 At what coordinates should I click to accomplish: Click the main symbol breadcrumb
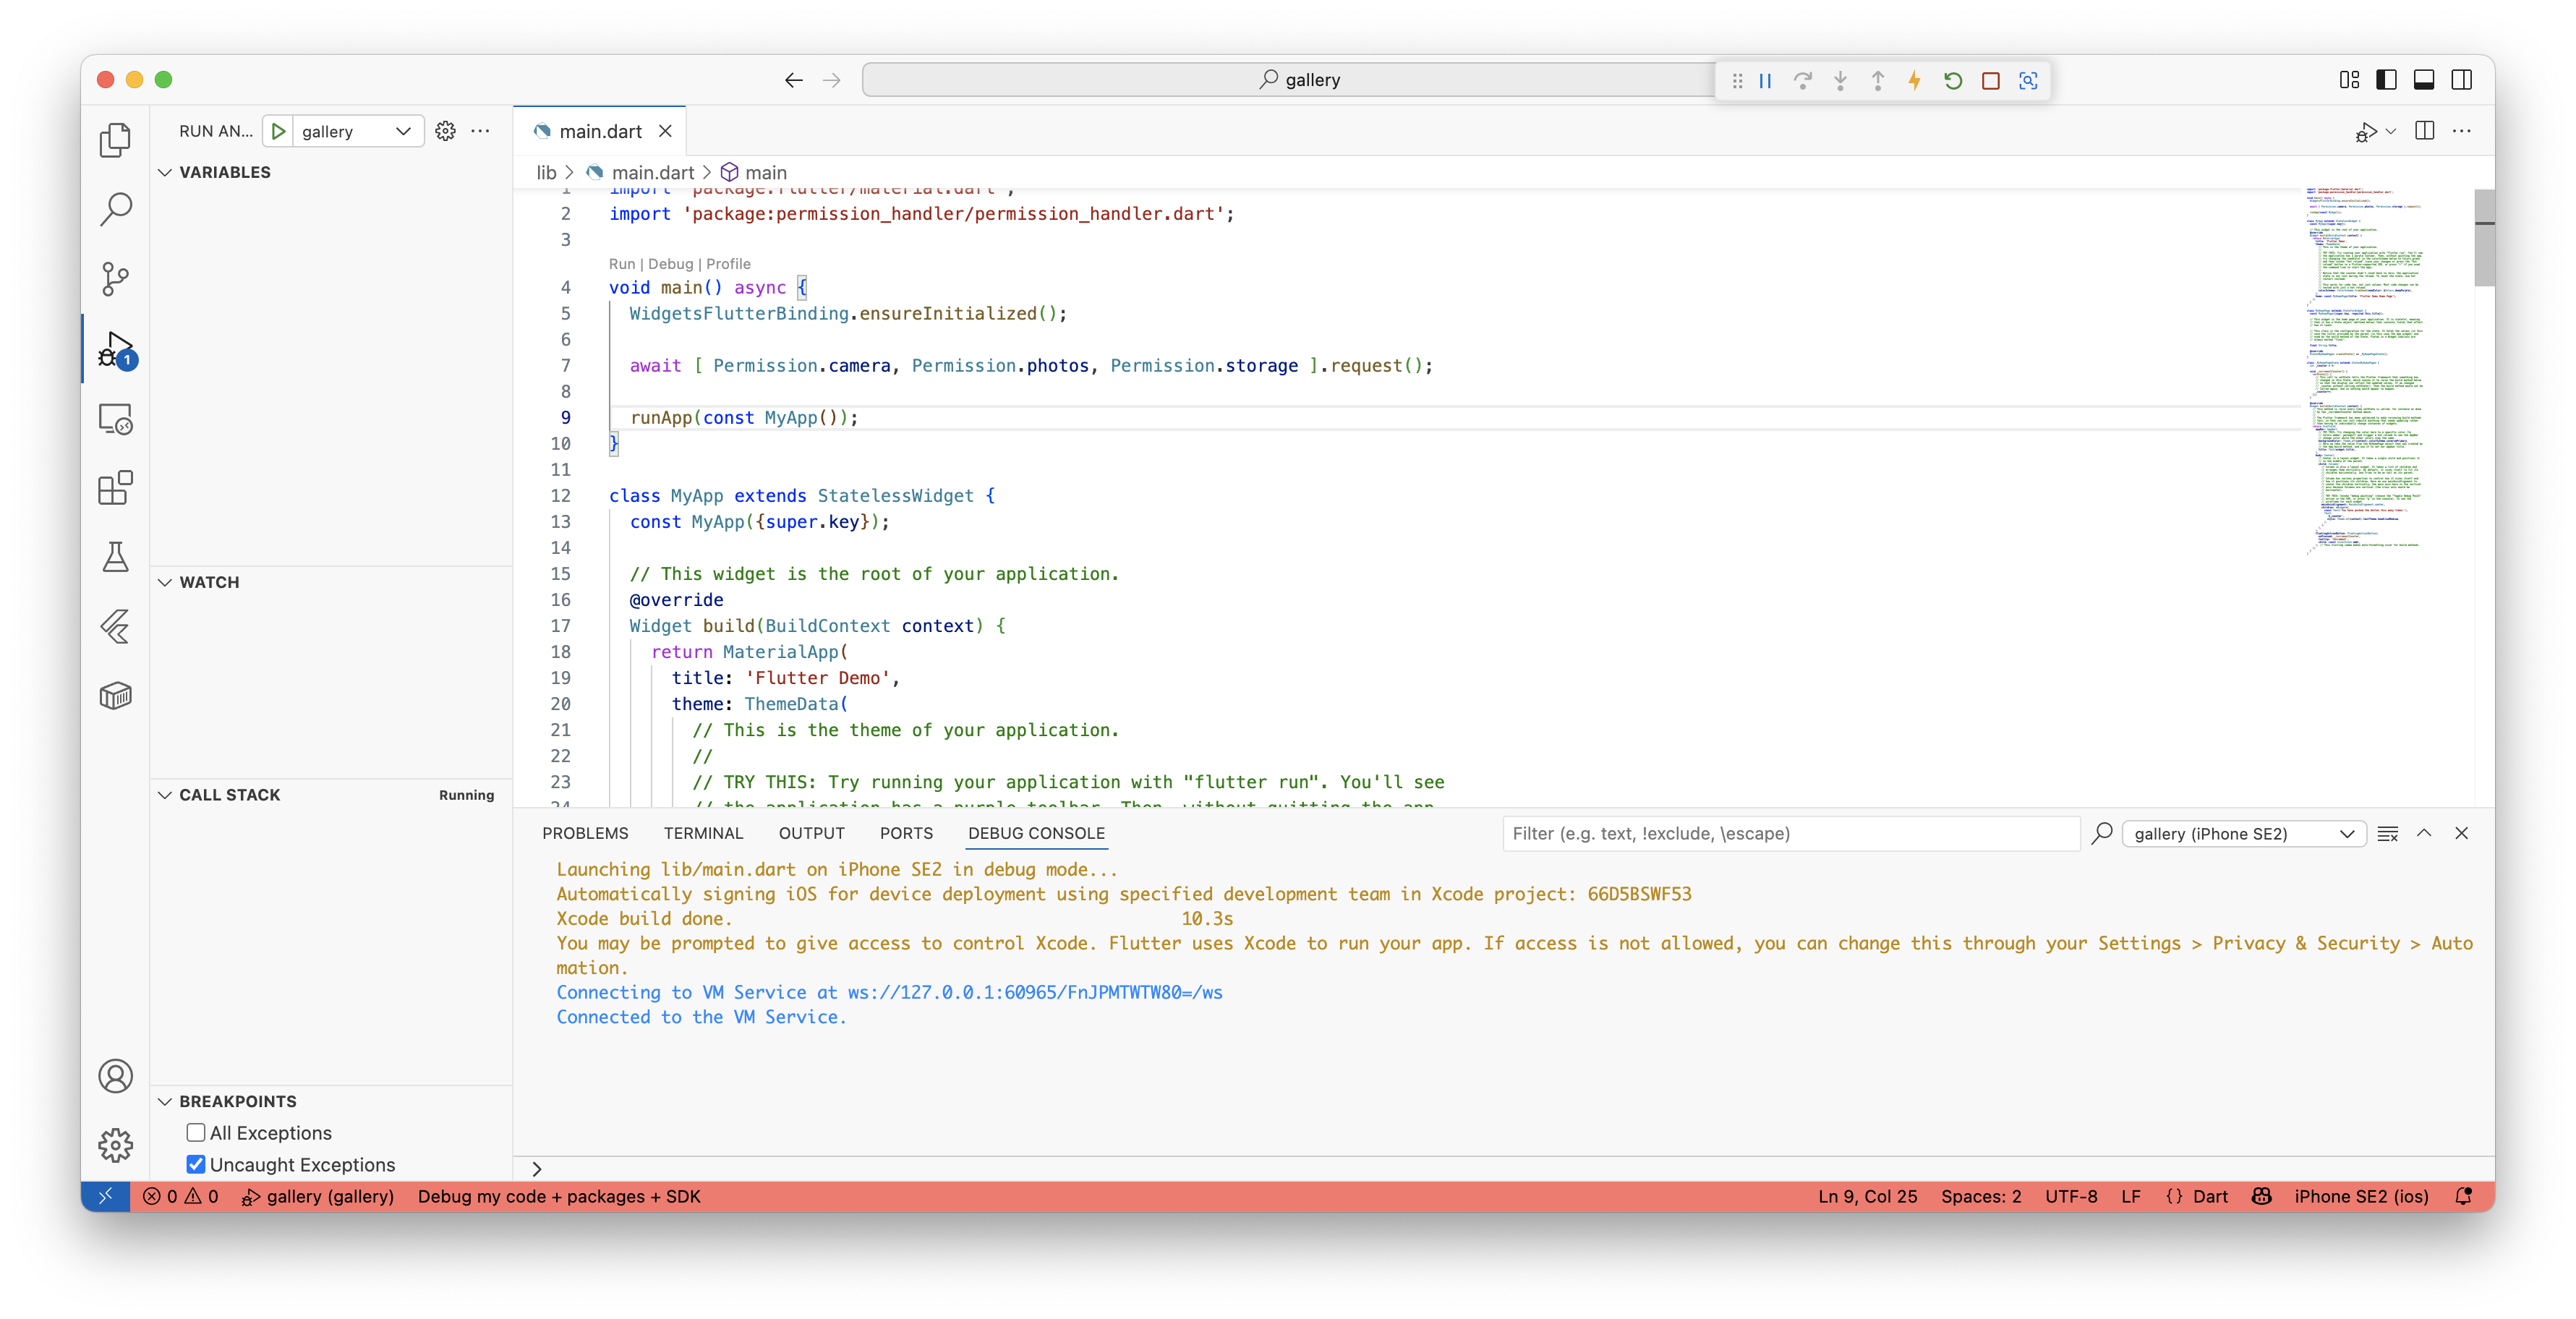(x=765, y=172)
